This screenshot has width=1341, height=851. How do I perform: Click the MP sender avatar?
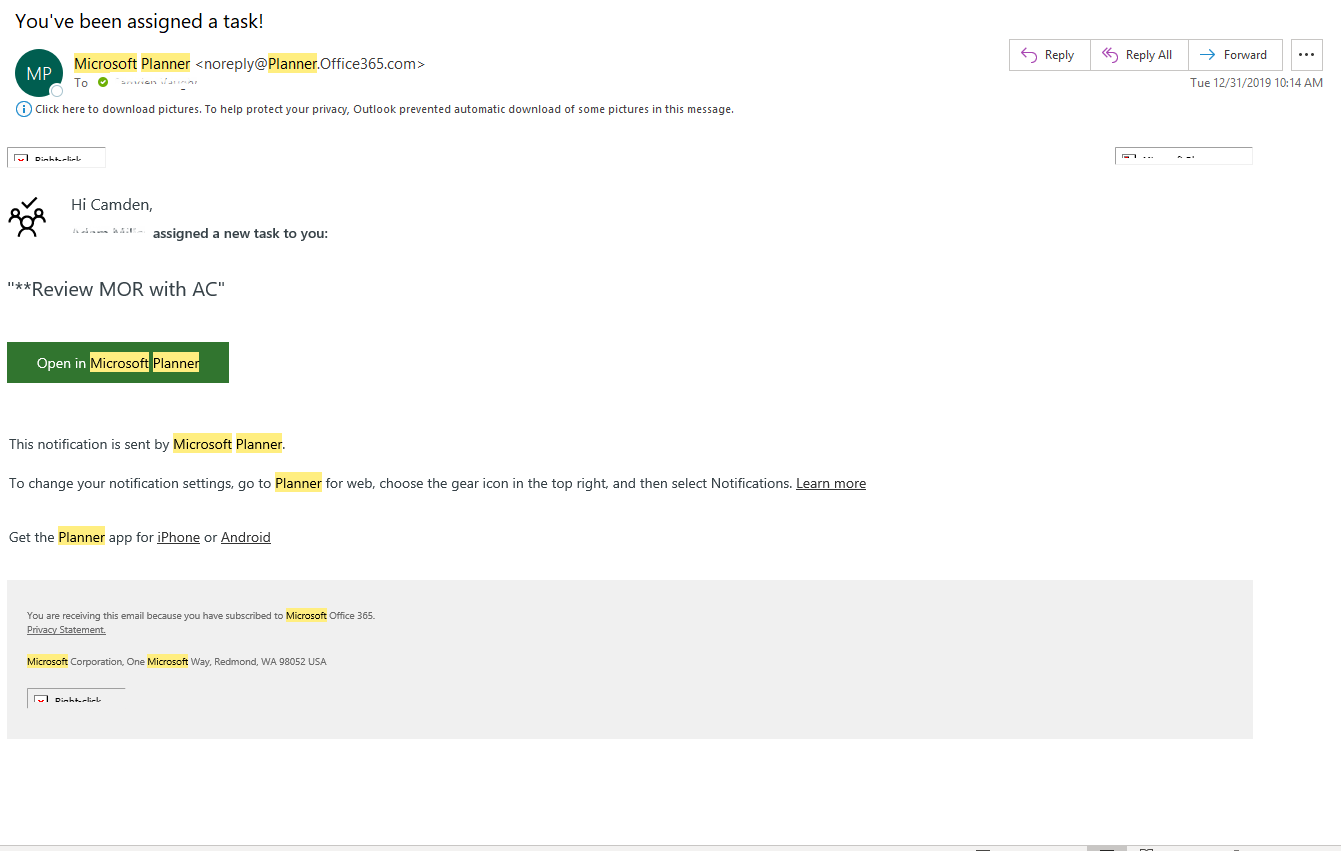(x=39, y=73)
